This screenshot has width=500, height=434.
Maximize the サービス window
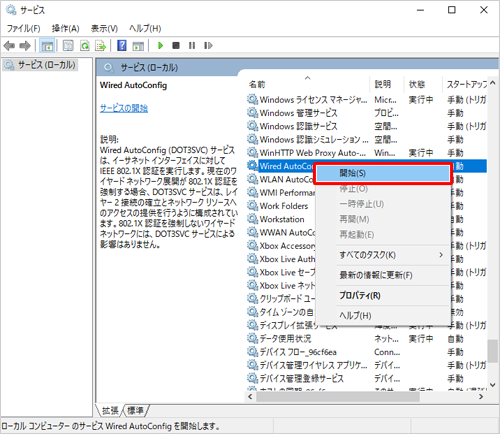[452, 10]
